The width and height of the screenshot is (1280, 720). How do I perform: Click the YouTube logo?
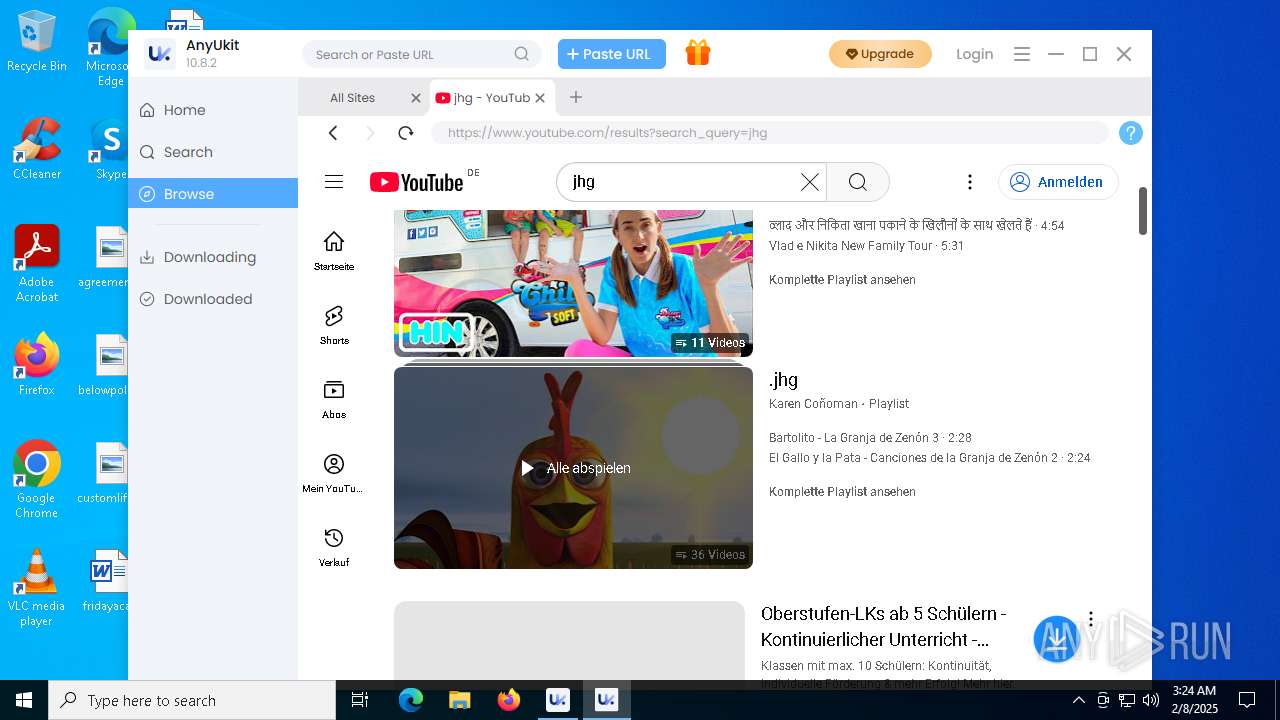pyautogui.click(x=417, y=182)
